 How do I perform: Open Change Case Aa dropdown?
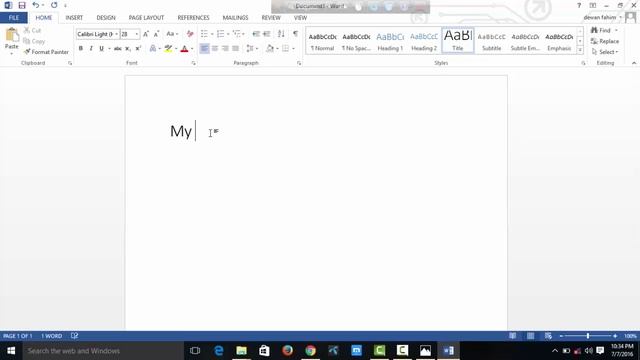(172, 34)
